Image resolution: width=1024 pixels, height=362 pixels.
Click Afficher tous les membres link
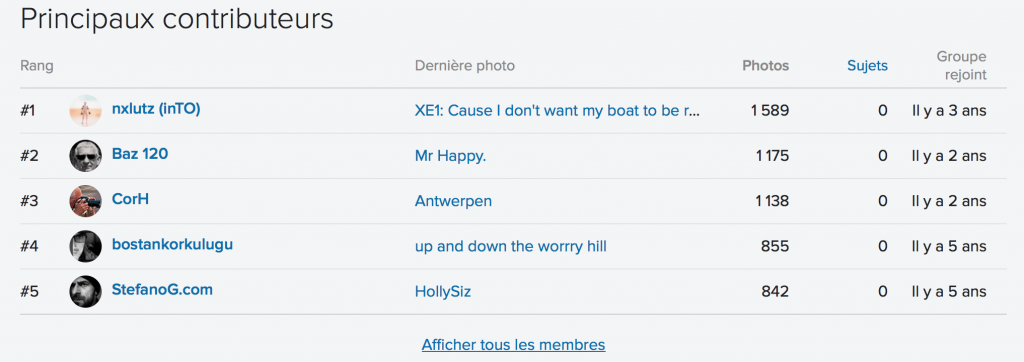[513, 344]
